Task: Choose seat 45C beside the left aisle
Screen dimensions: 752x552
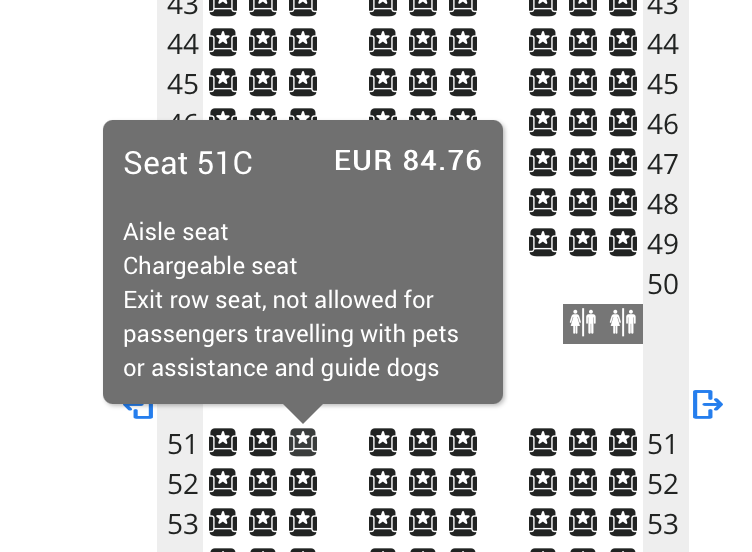Action: tap(302, 83)
